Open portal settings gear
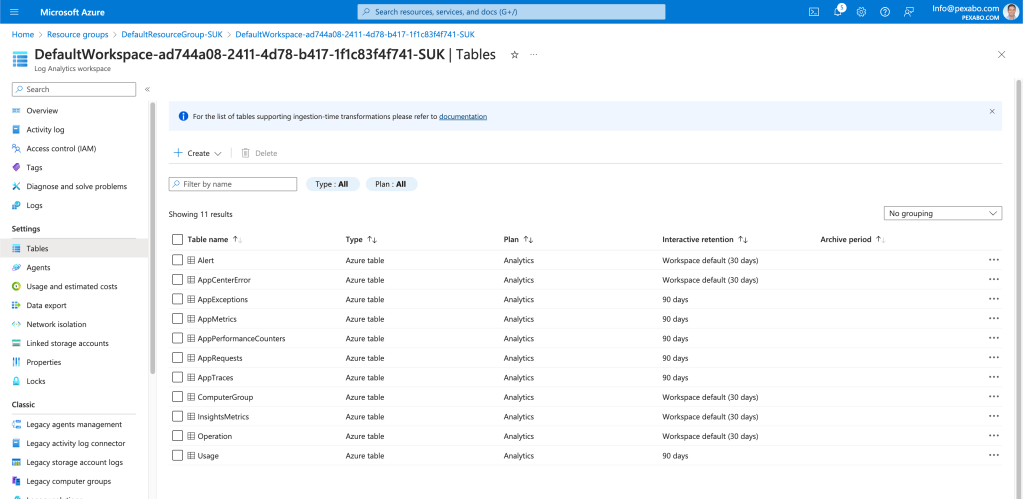Image resolution: width=1023 pixels, height=499 pixels. pos(861,12)
